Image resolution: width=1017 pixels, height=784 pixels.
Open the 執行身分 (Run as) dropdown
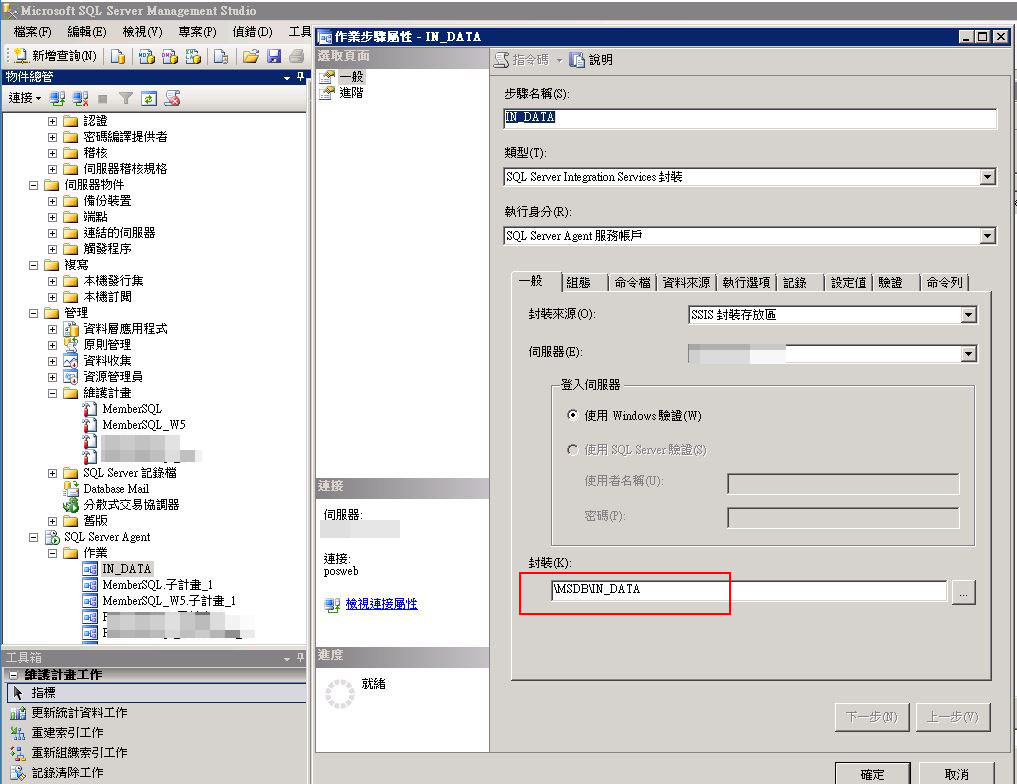(x=987, y=236)
